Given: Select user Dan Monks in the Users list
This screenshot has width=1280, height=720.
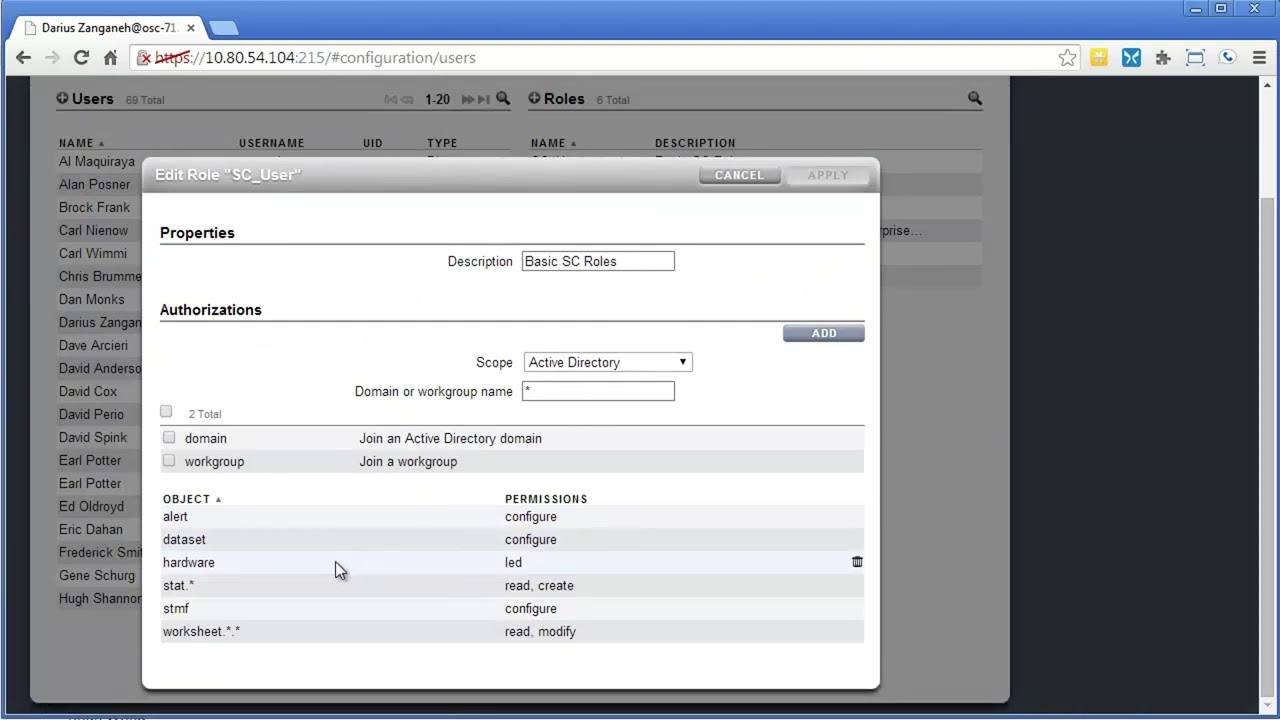Looking at the screenshot, I should point(92,299).
